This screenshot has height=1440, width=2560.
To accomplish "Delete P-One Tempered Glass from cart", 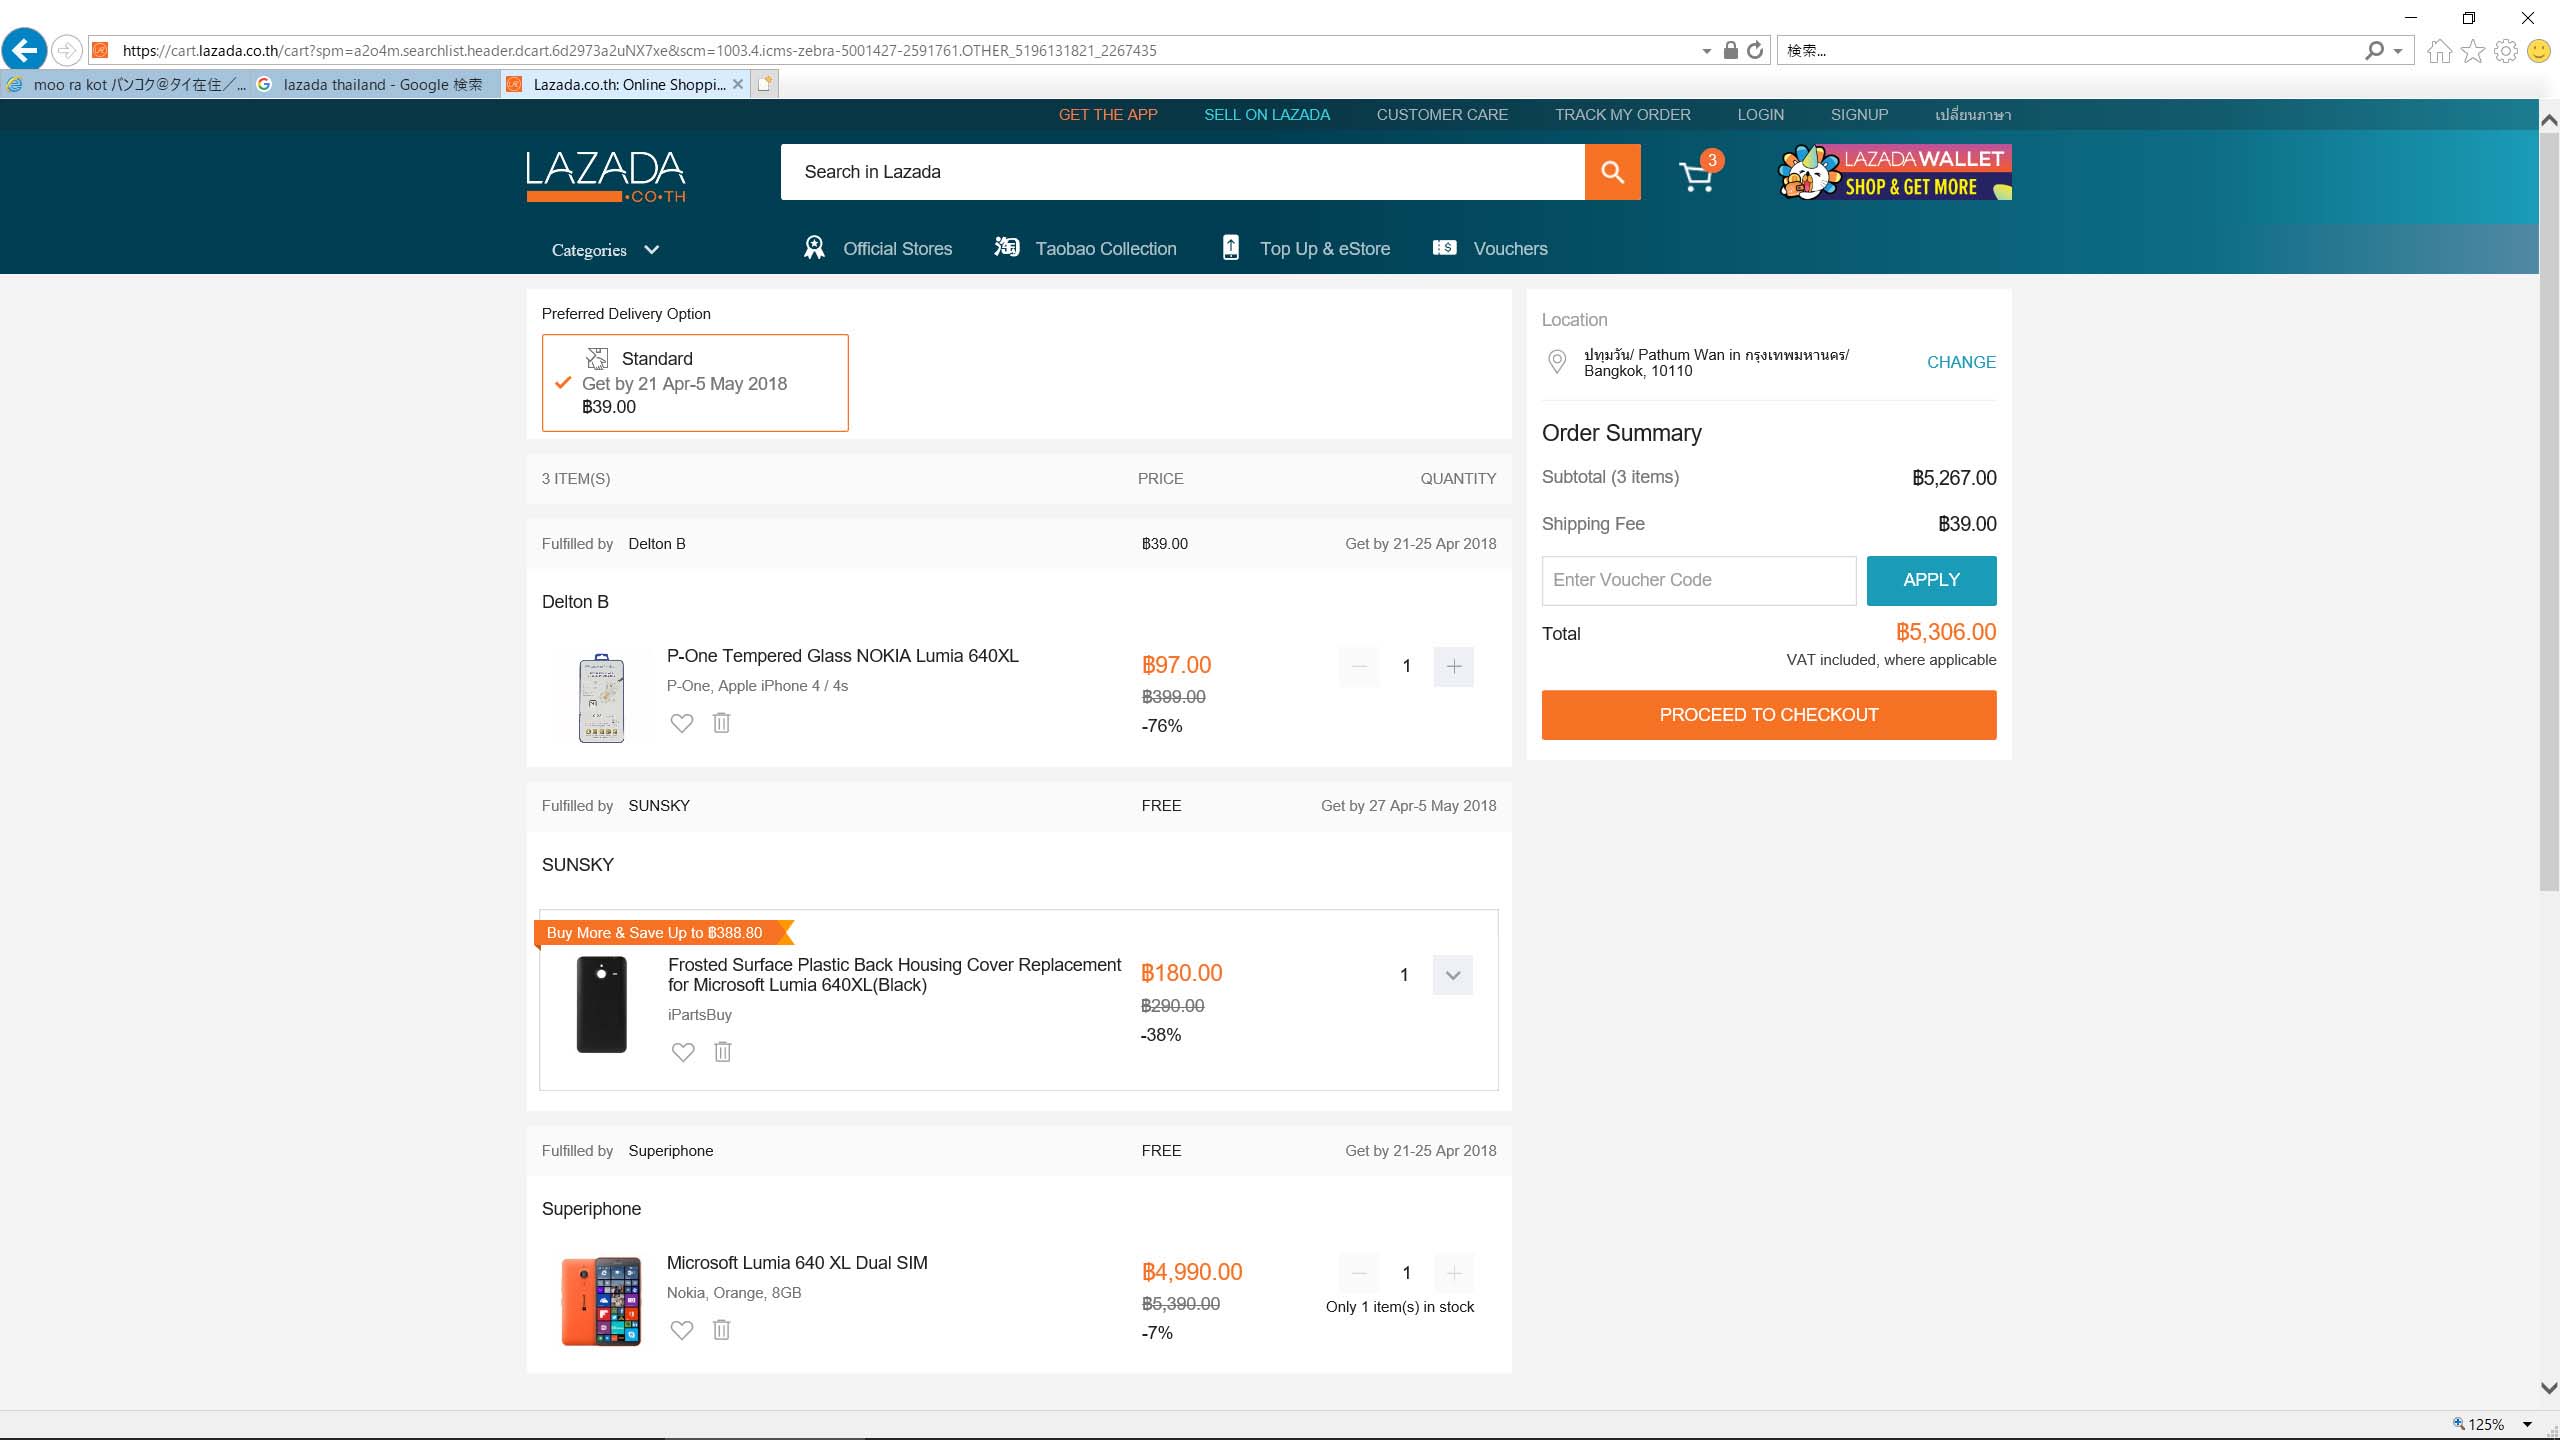I will click(x=721, y=722).
